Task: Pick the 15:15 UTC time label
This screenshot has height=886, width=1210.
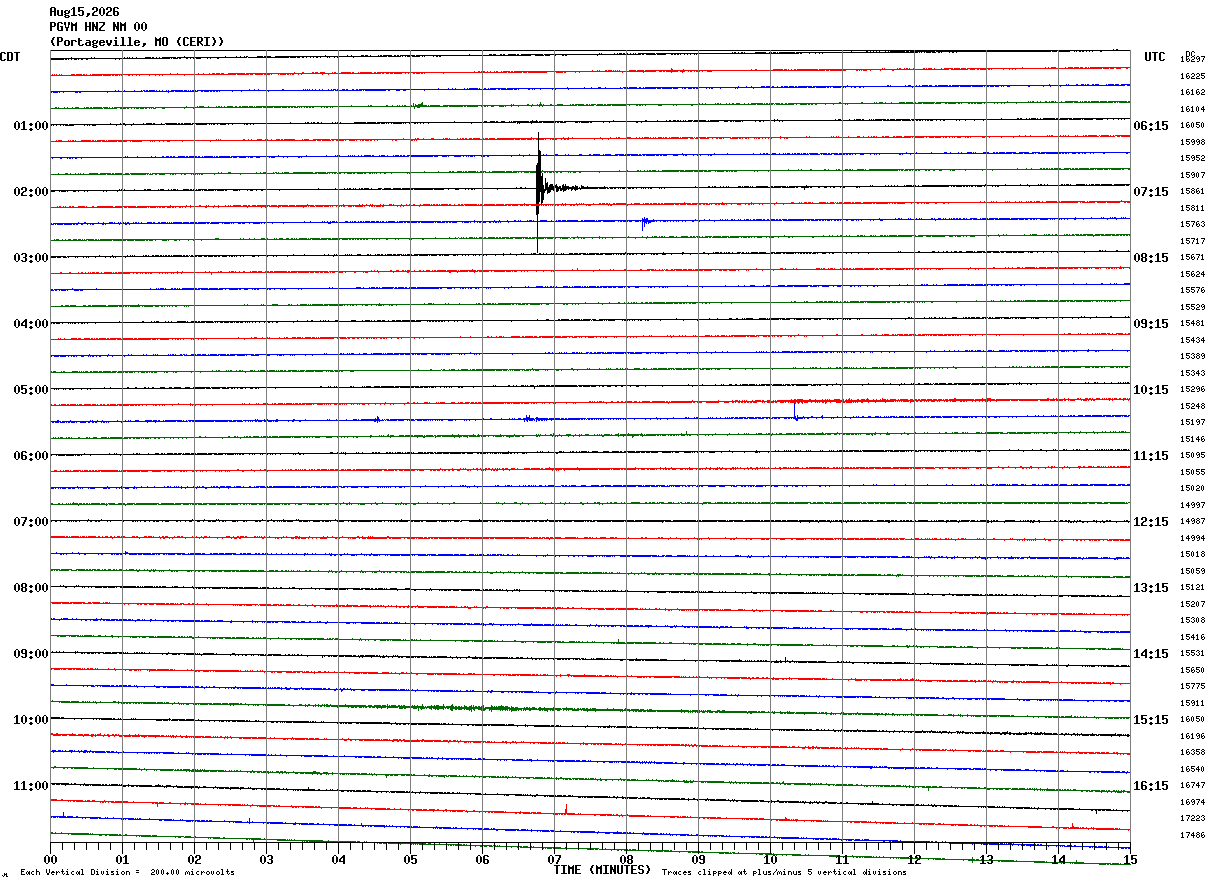Action: coord(1151,720)
